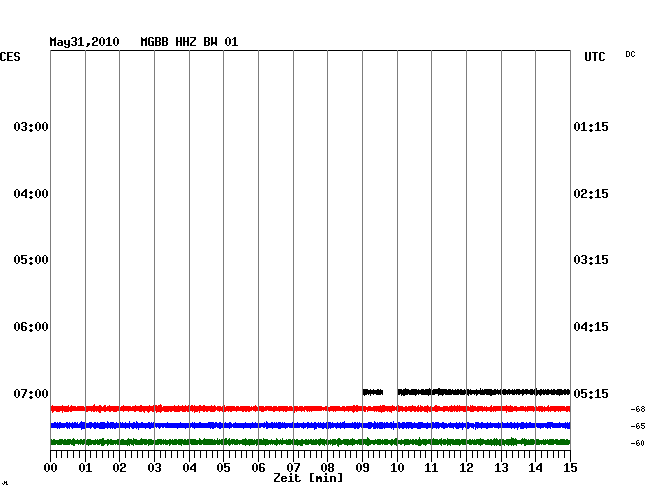
Task: Click minute tick label 06
Action: click(258, 468)
